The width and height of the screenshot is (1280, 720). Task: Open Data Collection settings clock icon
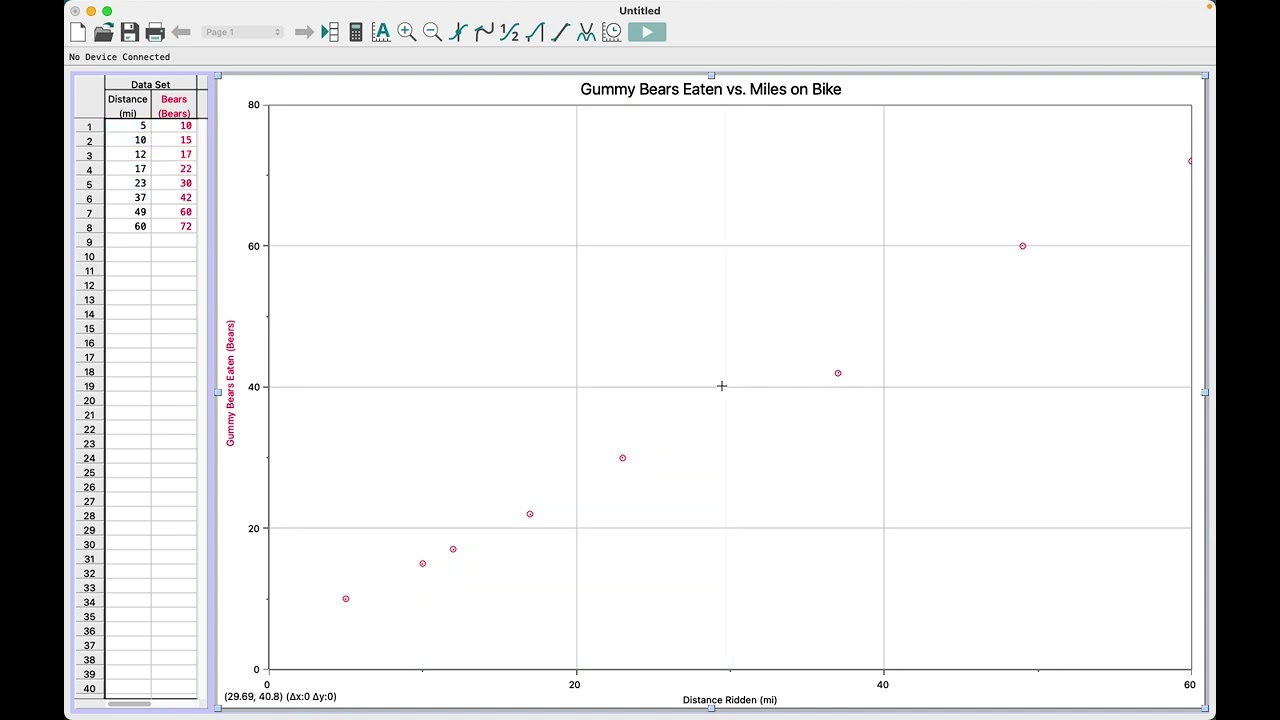click(x=612, y=33)
